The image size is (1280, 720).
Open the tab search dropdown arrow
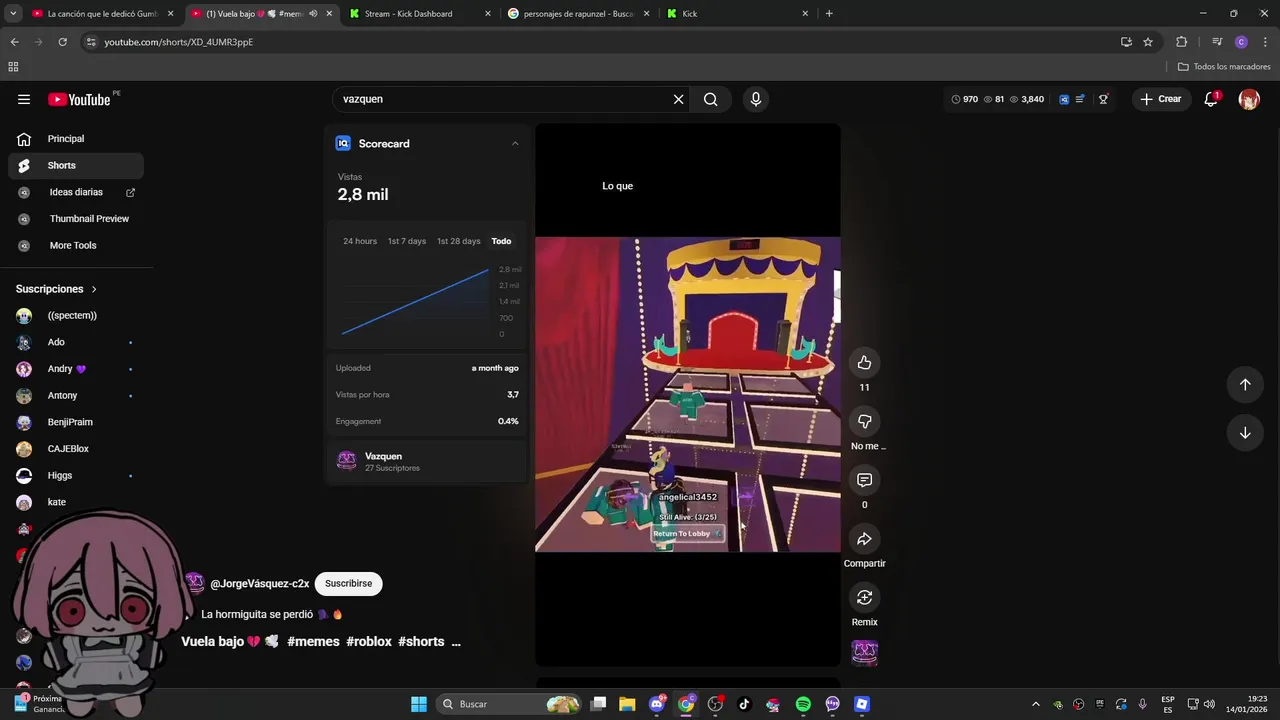coord(13,14)
